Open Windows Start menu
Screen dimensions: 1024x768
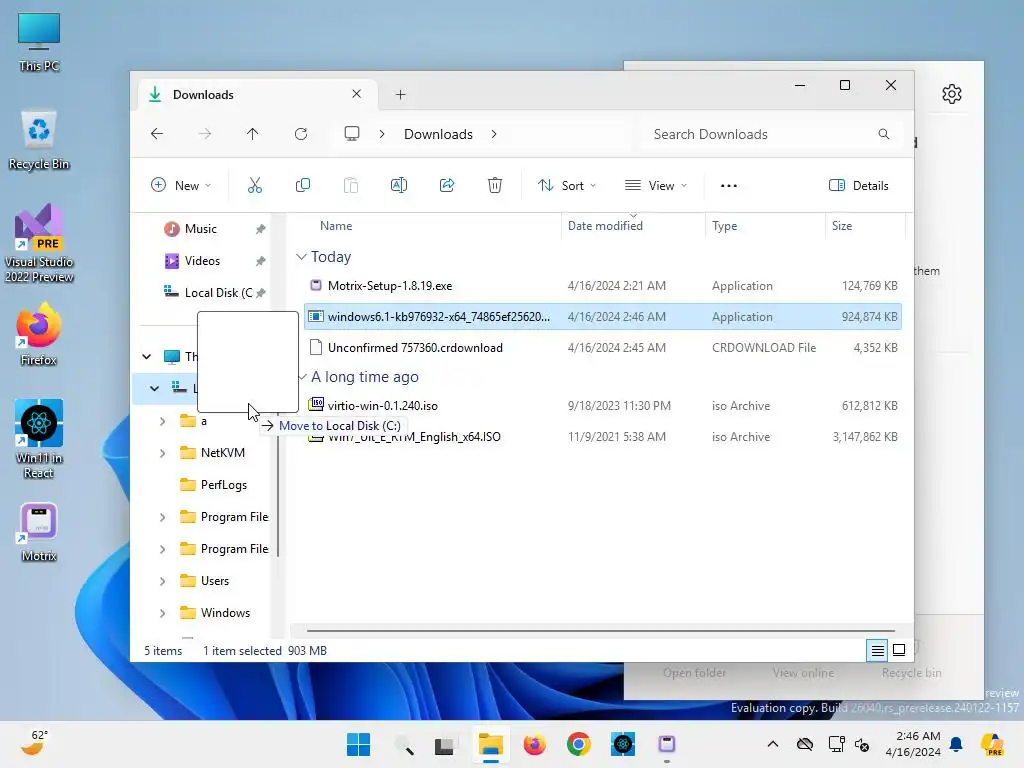point(358,744)
